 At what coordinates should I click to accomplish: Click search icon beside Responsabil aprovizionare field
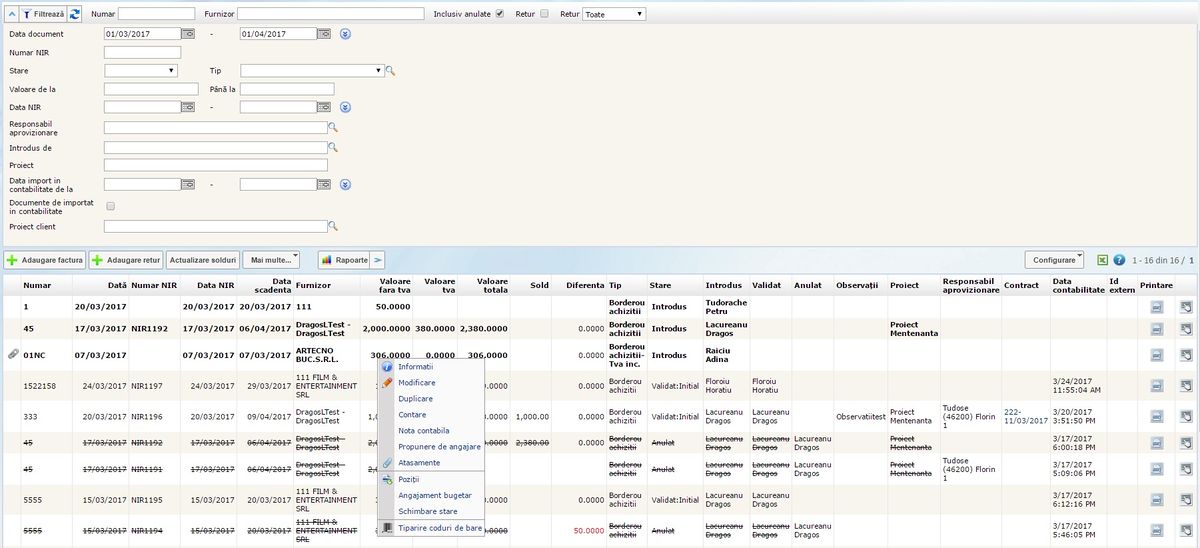pos(334,128)
